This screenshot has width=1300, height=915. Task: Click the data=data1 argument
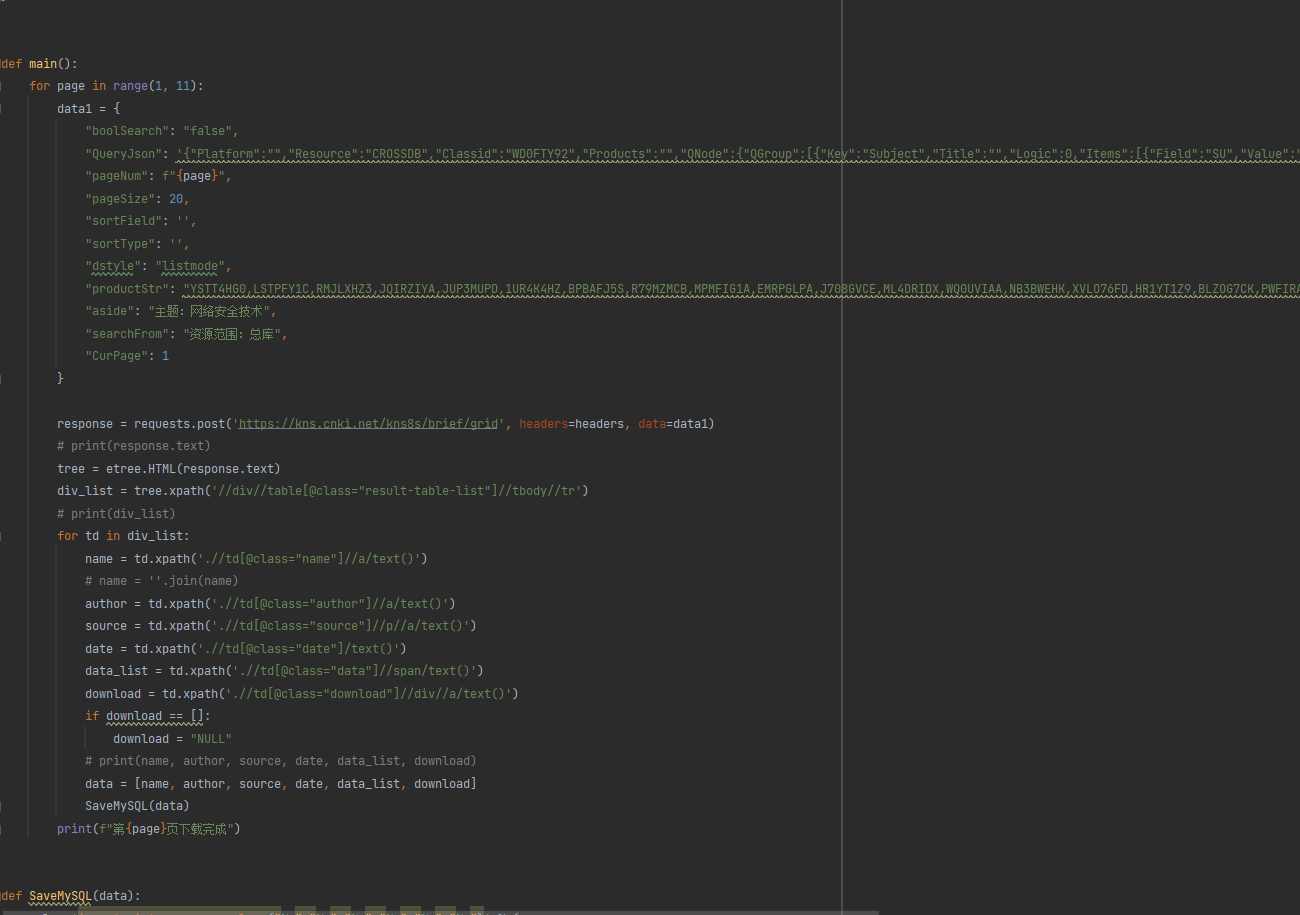(673, 424)
